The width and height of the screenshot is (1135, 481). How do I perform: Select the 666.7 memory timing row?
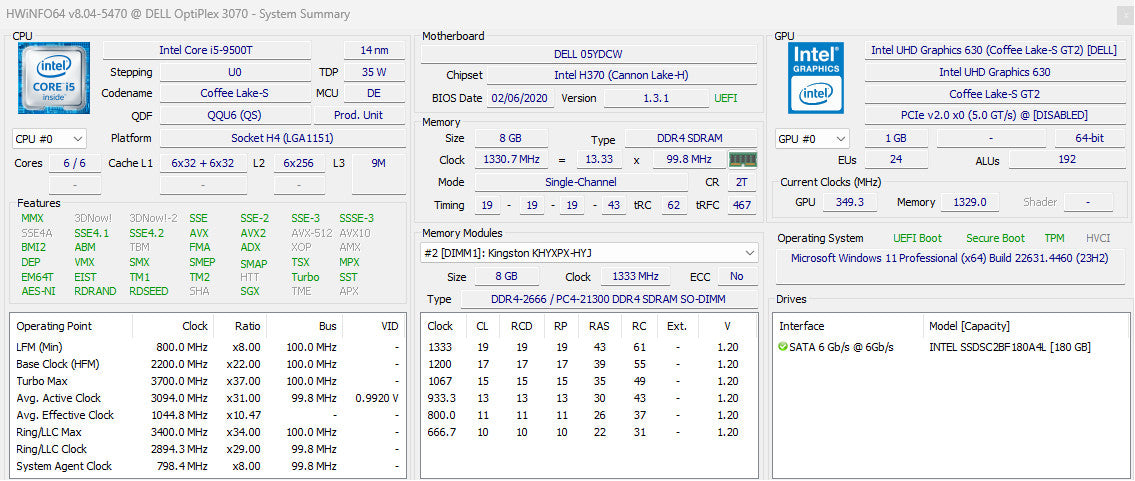(589, 432)
